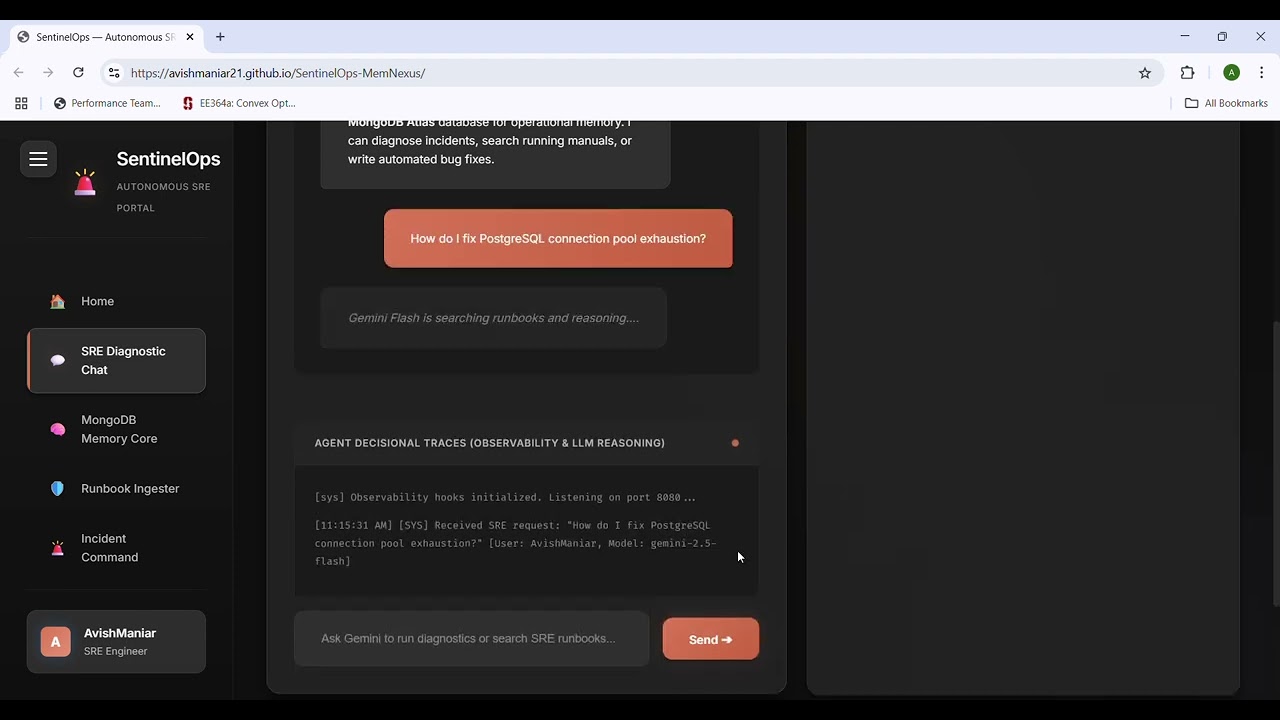Open a new browser tab
The width and height of the screenshot is (1280, 720).
pyautogui.click(x=220, y=37)
